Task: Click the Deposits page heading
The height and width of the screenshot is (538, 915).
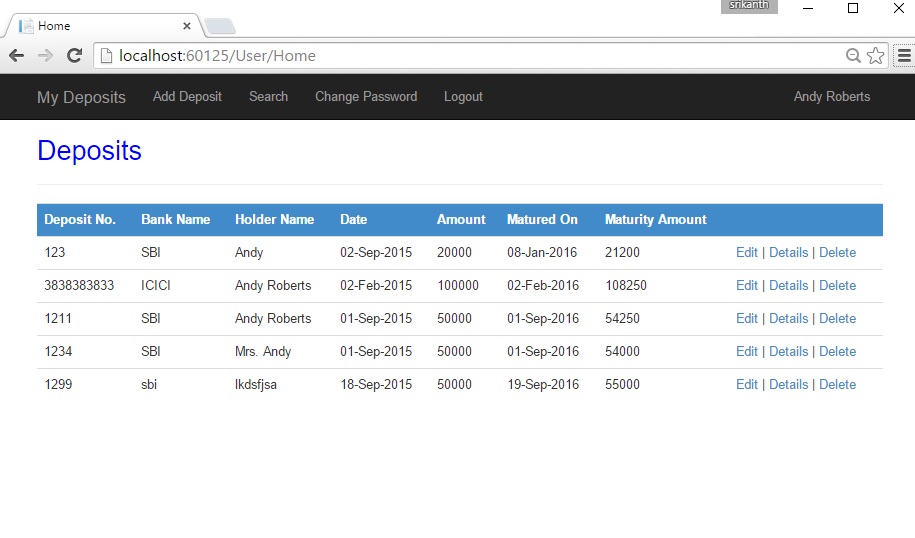Action: (x=89, y=151)
